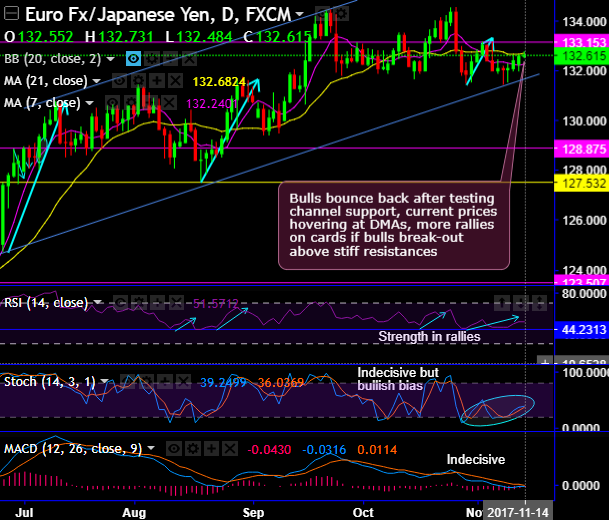This screenshot has width=609, height=520.
Task: Expand the MA (21, close) dropdown arrow
Action: click(96, 81)
